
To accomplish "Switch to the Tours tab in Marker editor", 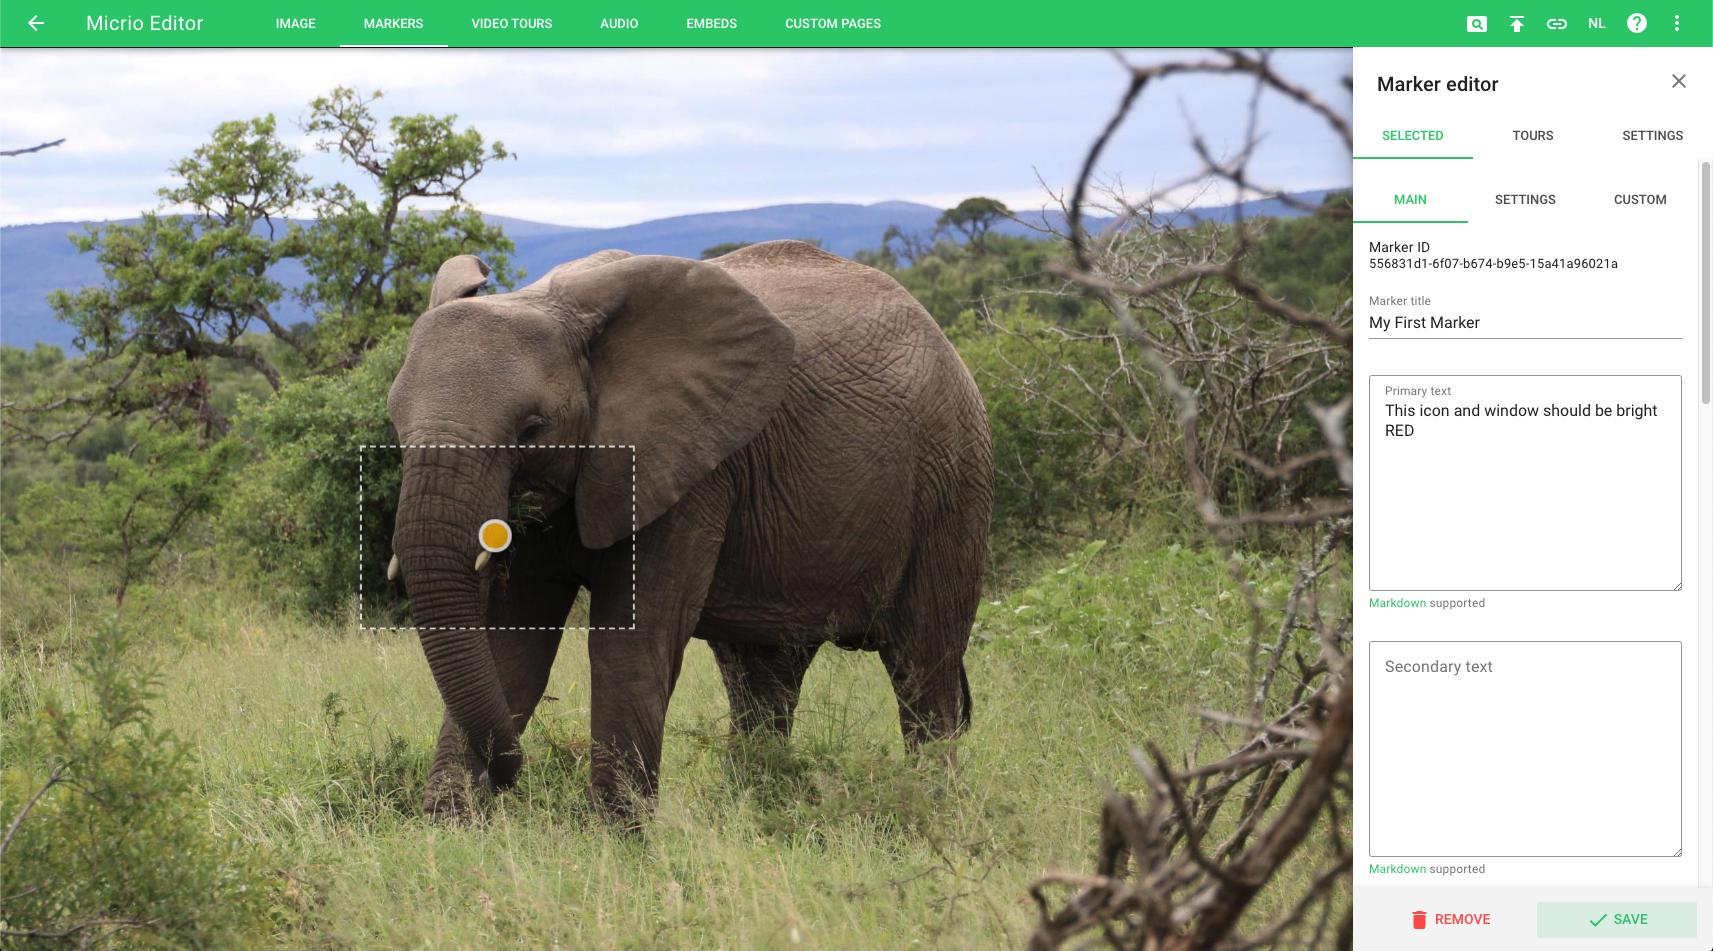I will [1532, 135].
